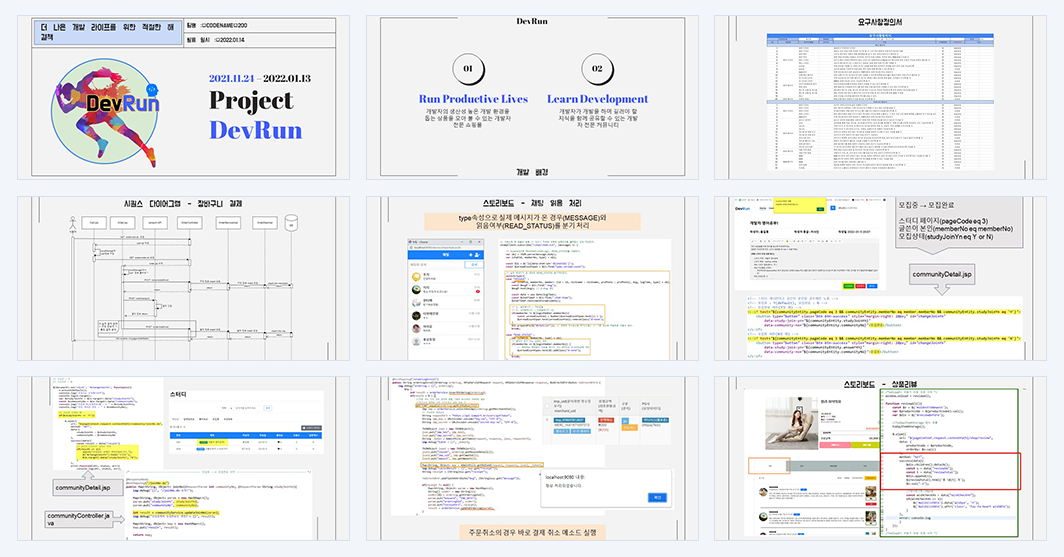Click the 'type속성으로 실제 메시지가 온 경우' caption
This screenshot has height=557, width=1064.
(532, 222)
